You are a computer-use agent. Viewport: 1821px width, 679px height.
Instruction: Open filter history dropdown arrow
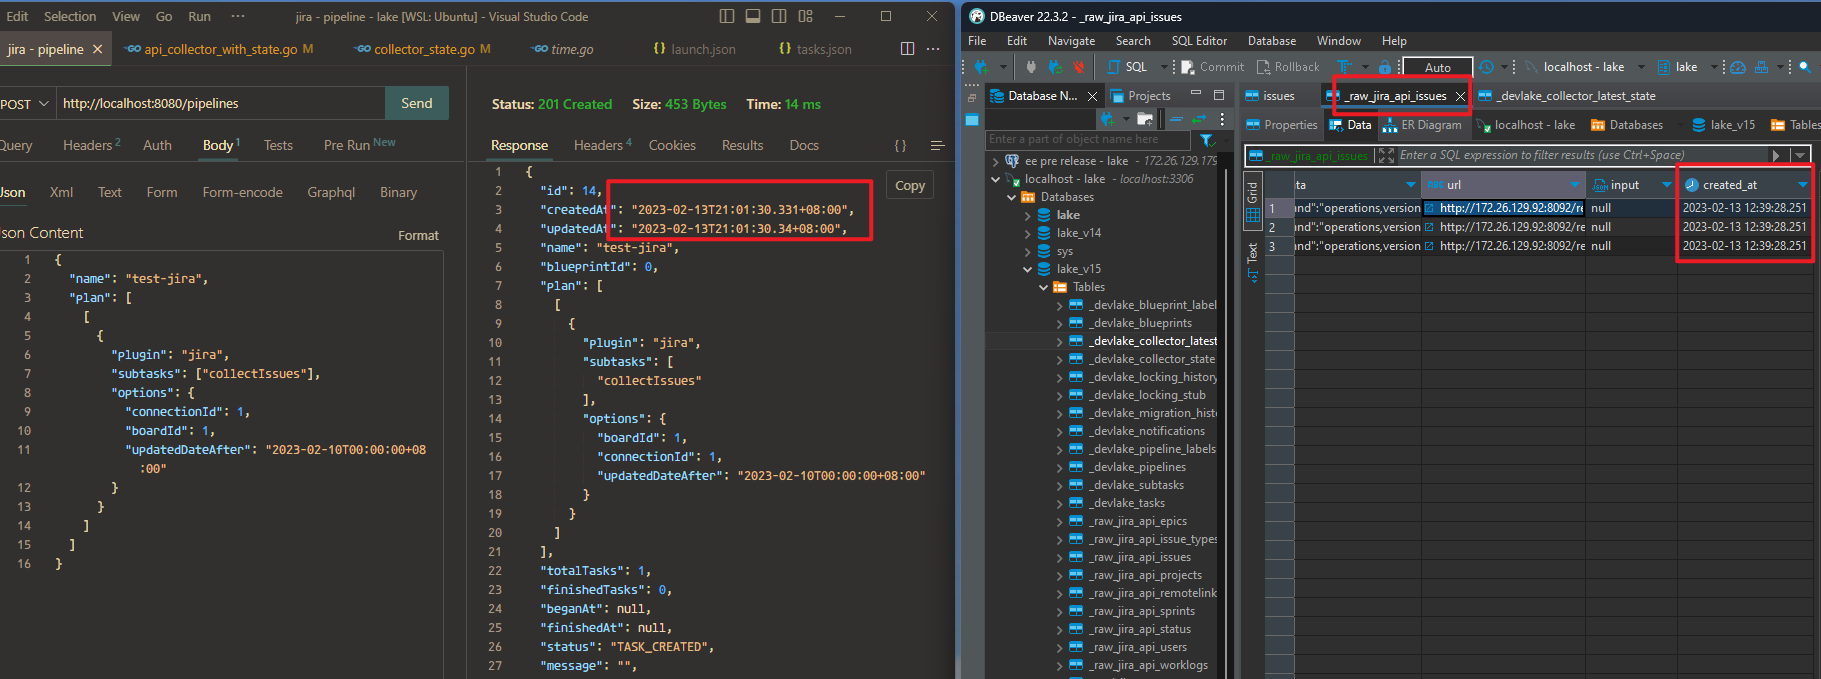(x=1801, y=155)
